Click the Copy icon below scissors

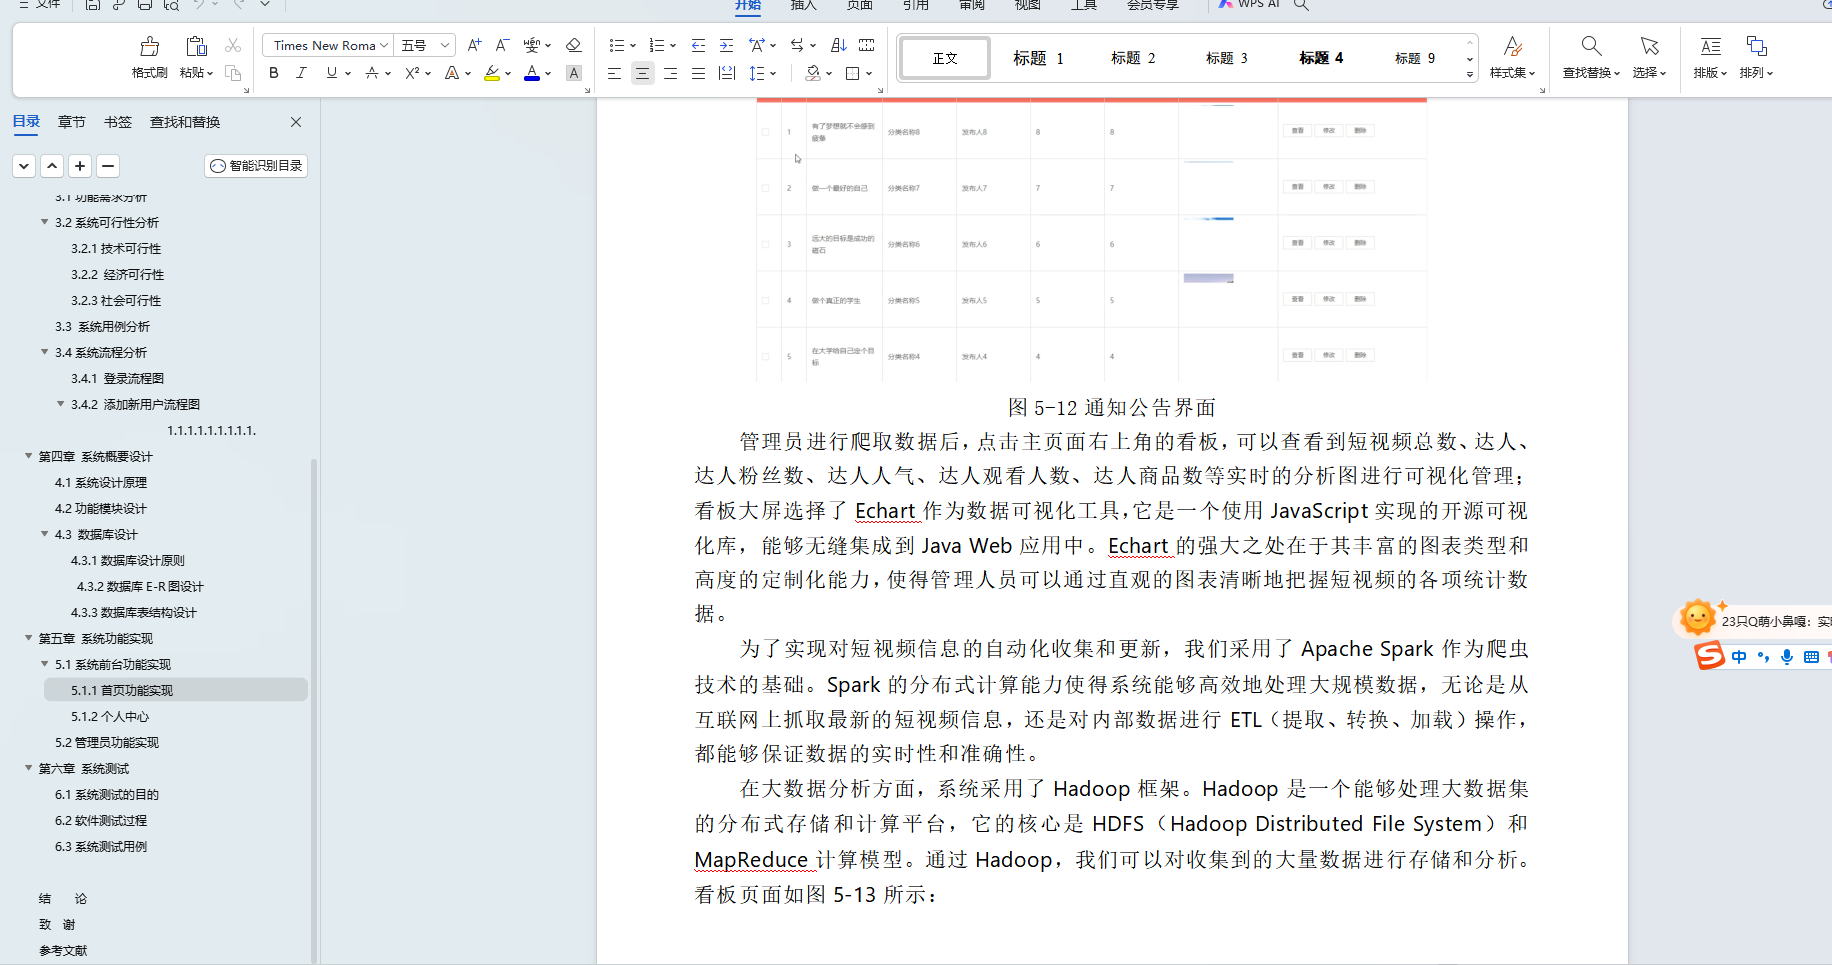tap(233, 73)
